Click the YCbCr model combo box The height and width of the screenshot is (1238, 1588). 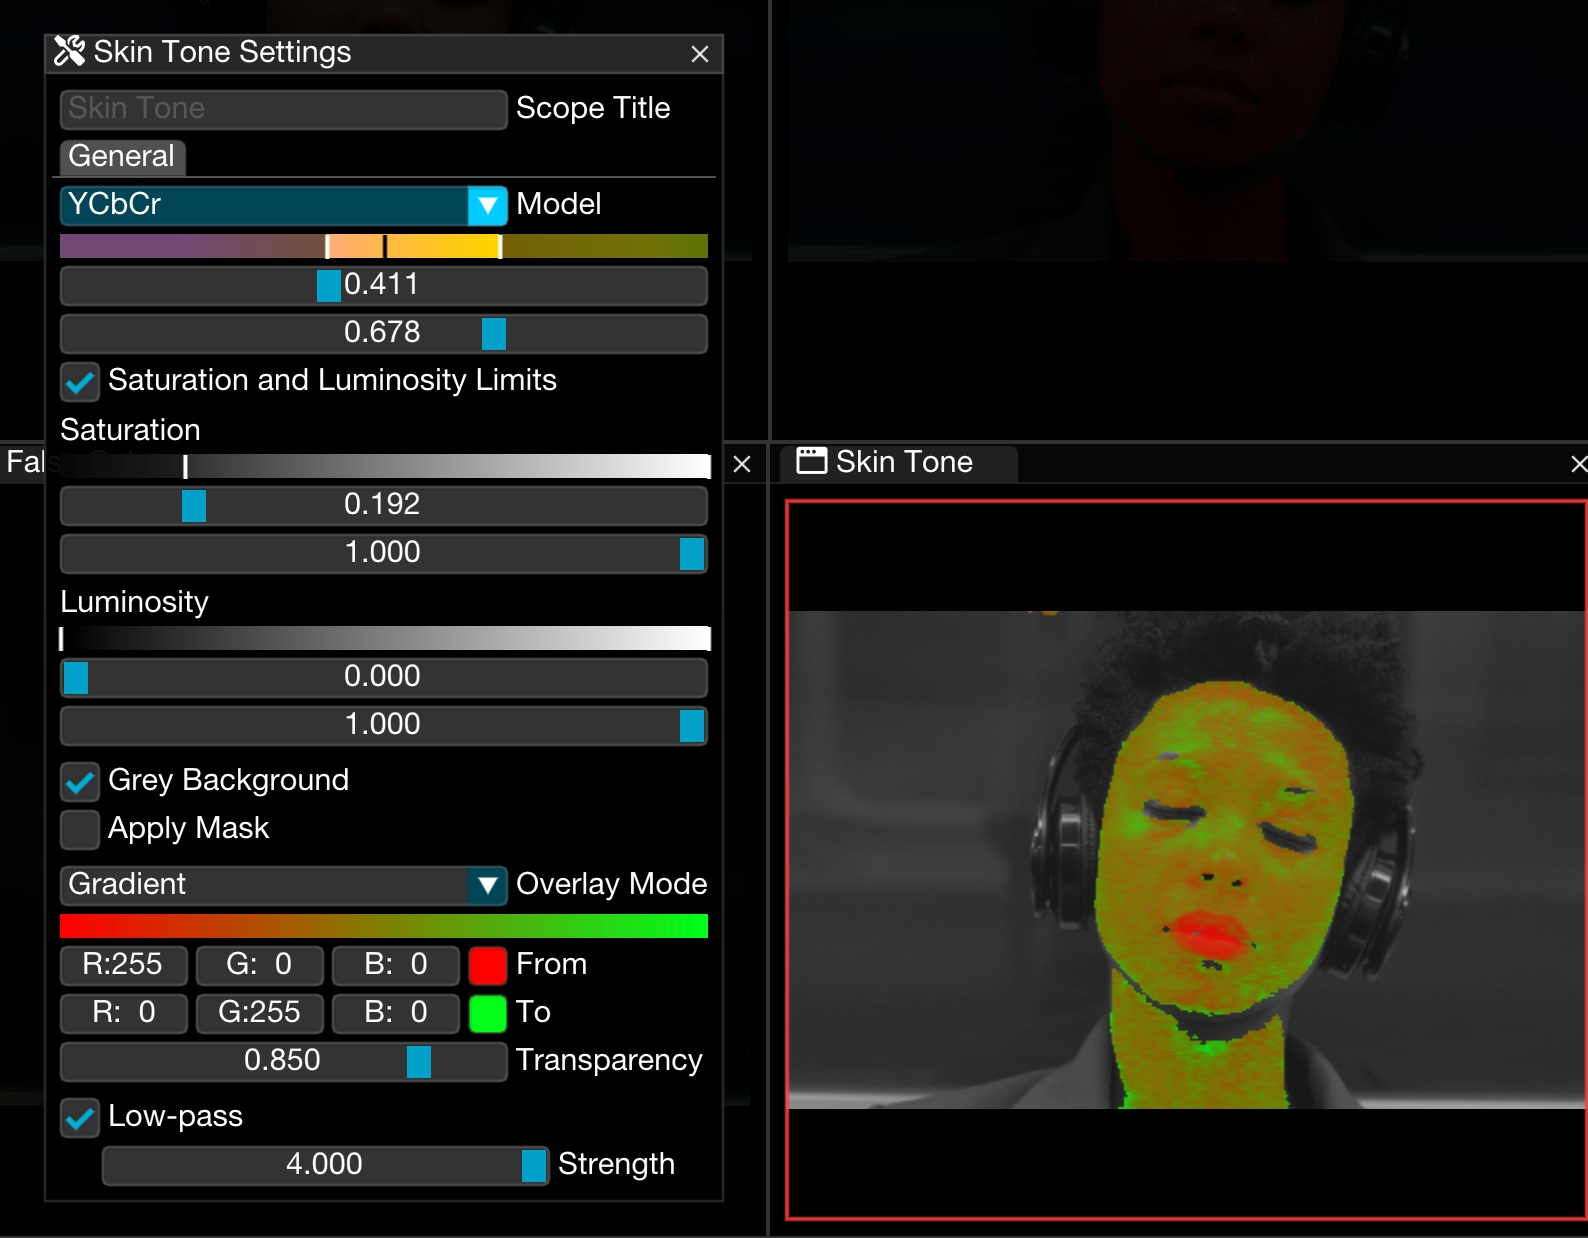pos(264,205)
